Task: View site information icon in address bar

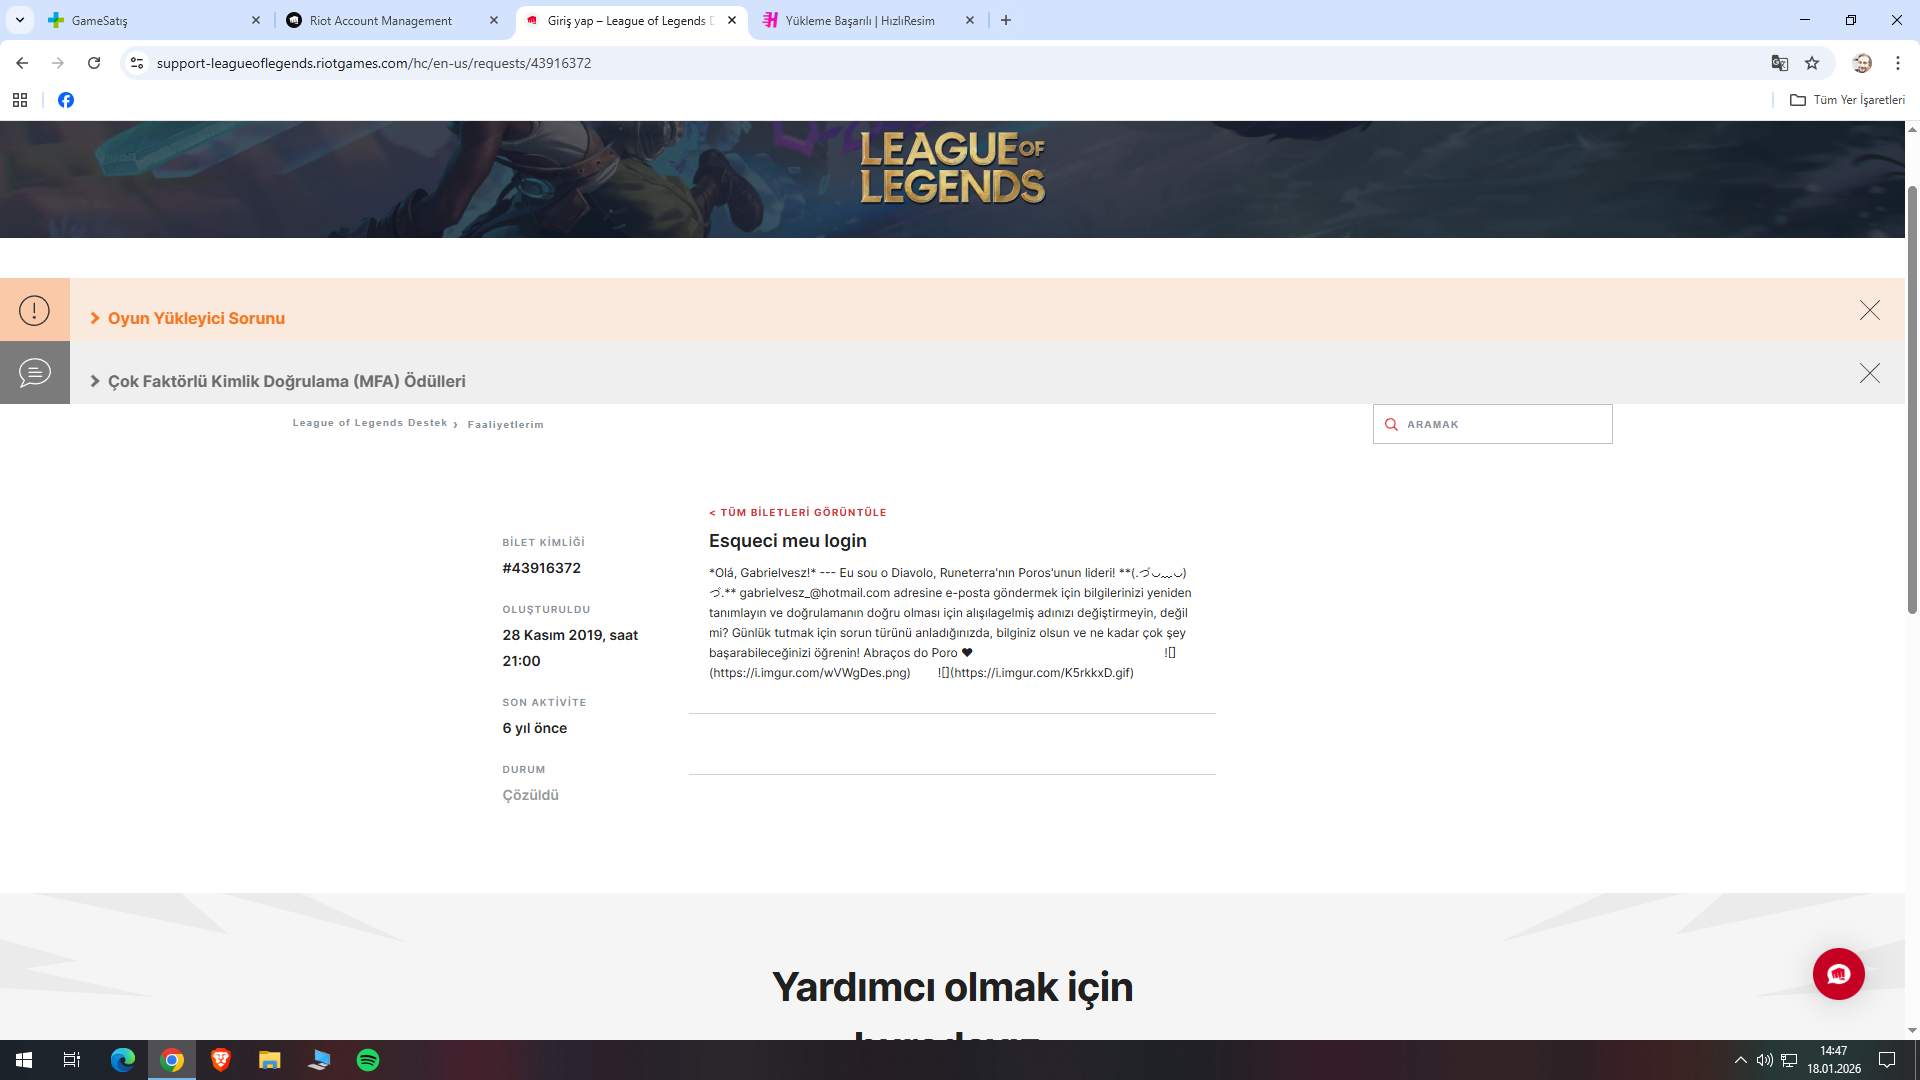Action: 137,63
